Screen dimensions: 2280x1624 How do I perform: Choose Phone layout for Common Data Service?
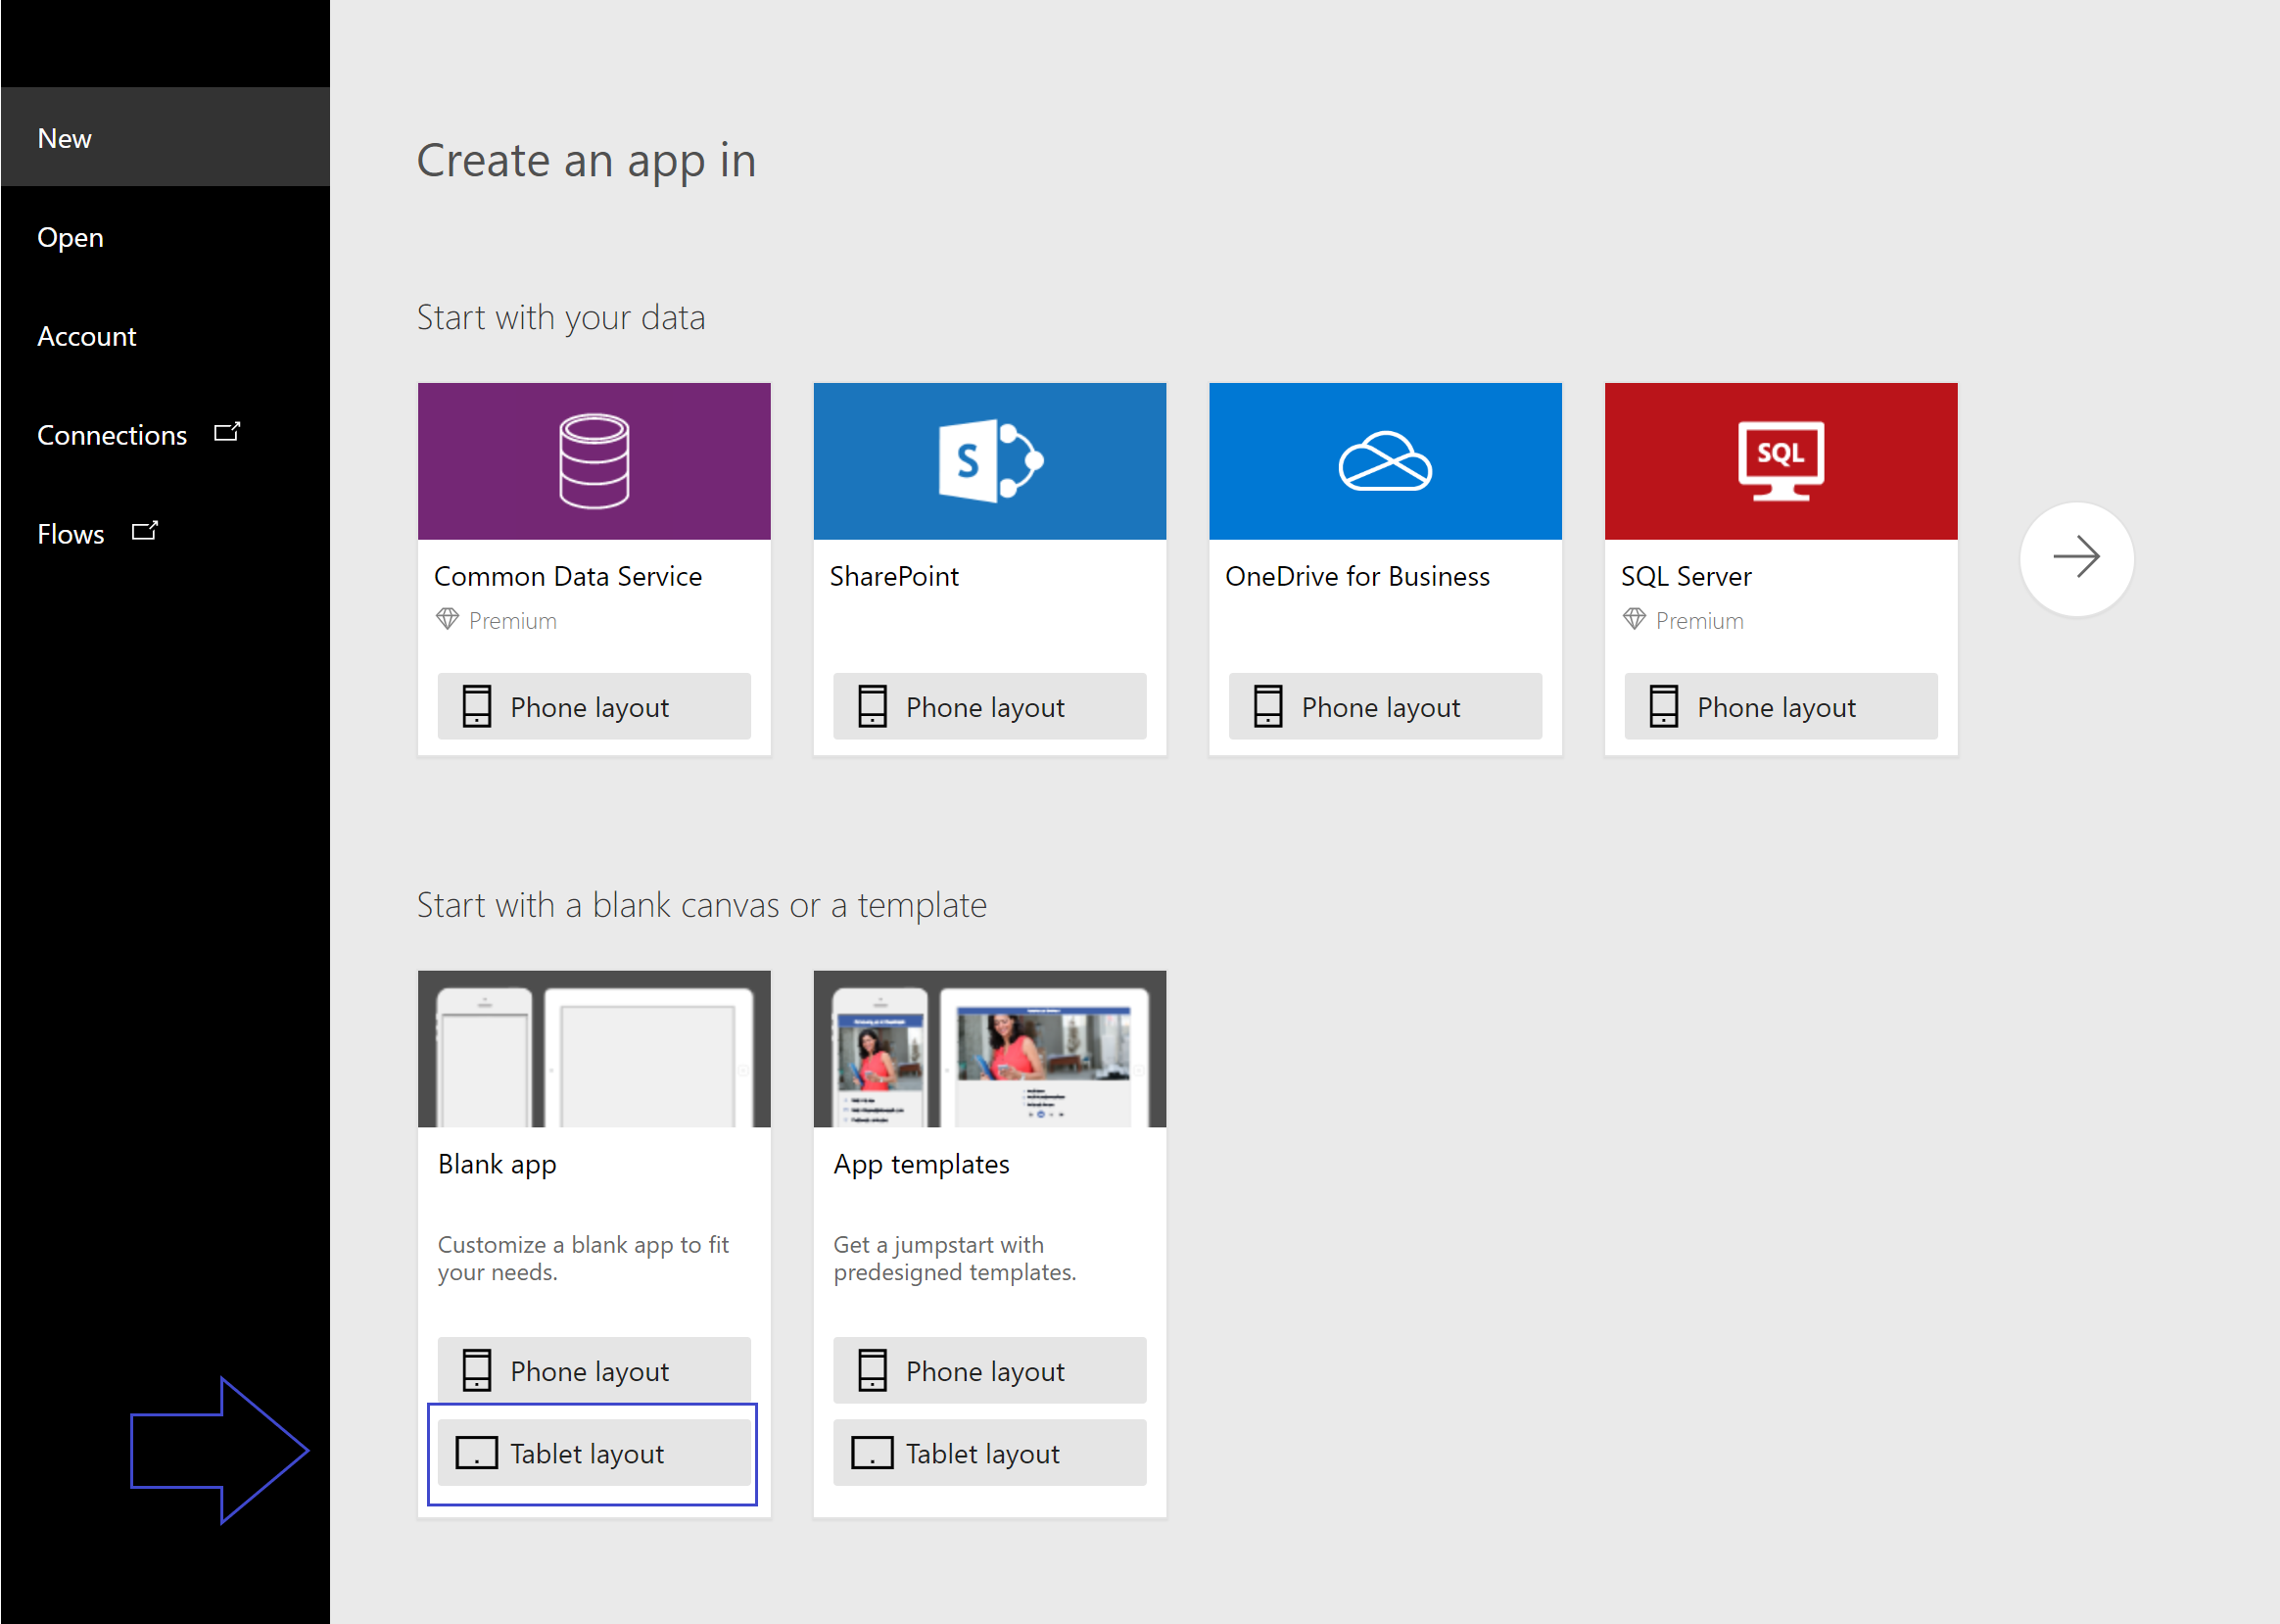pyautogui.click(x=594, y=706)
